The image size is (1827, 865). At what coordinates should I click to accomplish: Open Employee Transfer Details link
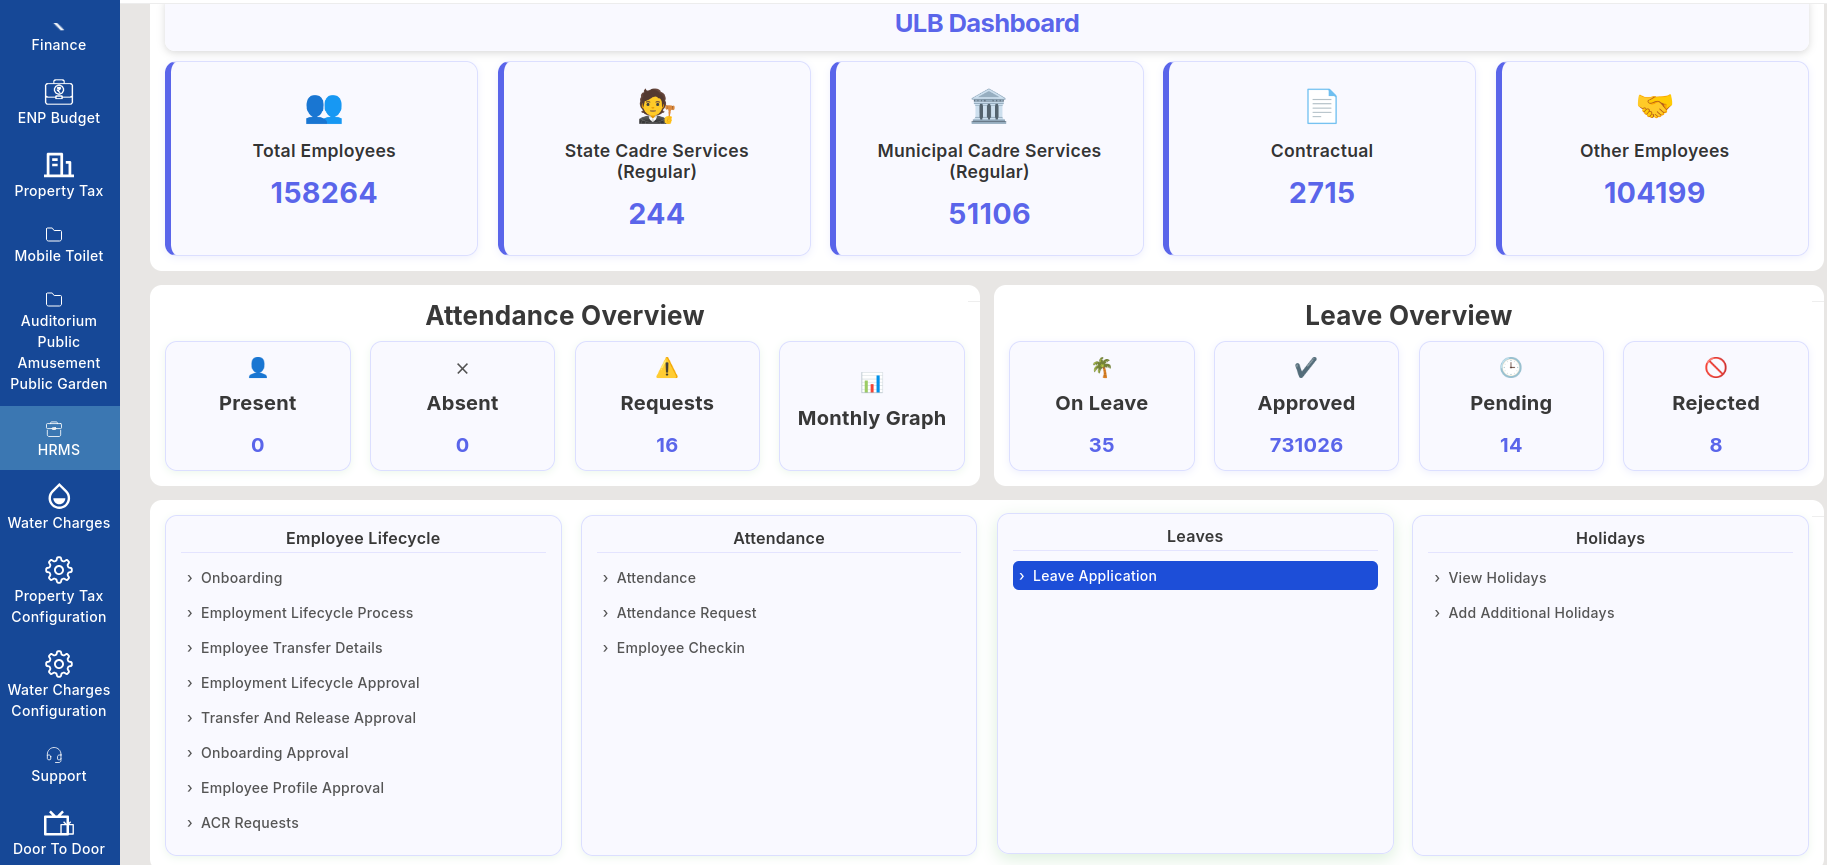pyautogui.click(x=283, y=648)
